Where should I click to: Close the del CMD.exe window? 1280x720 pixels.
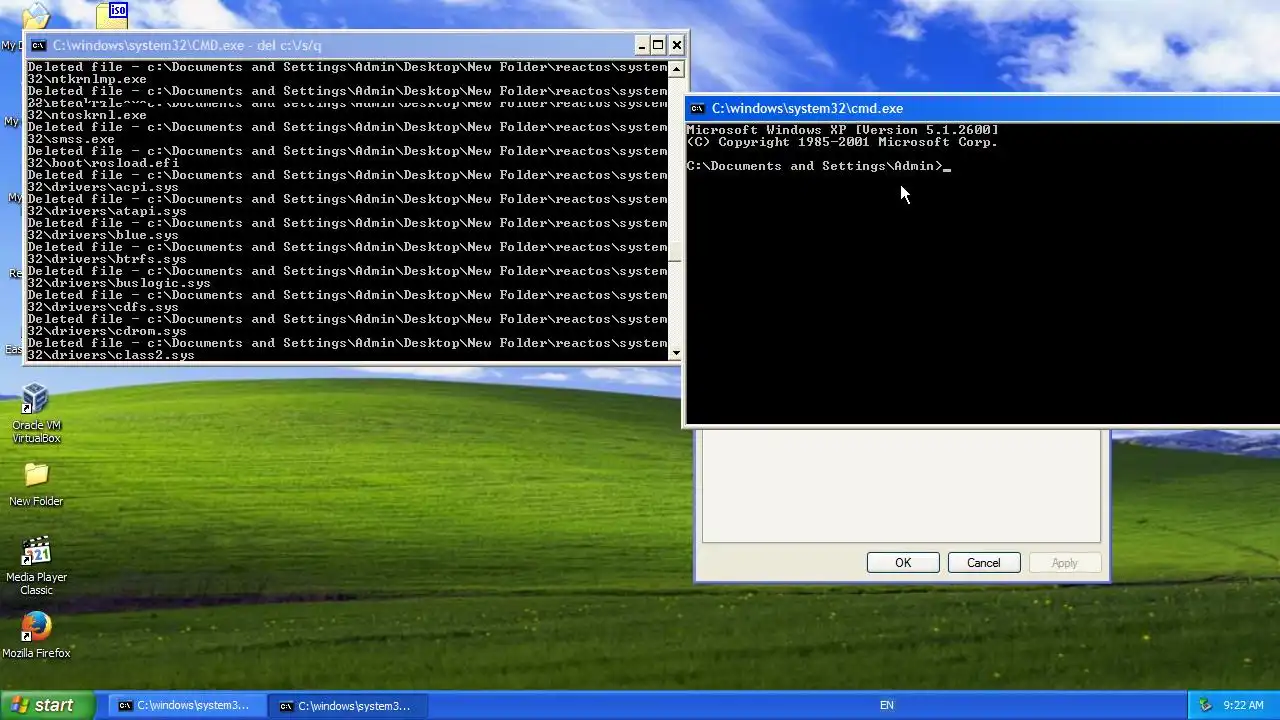[x=677, y=45]
